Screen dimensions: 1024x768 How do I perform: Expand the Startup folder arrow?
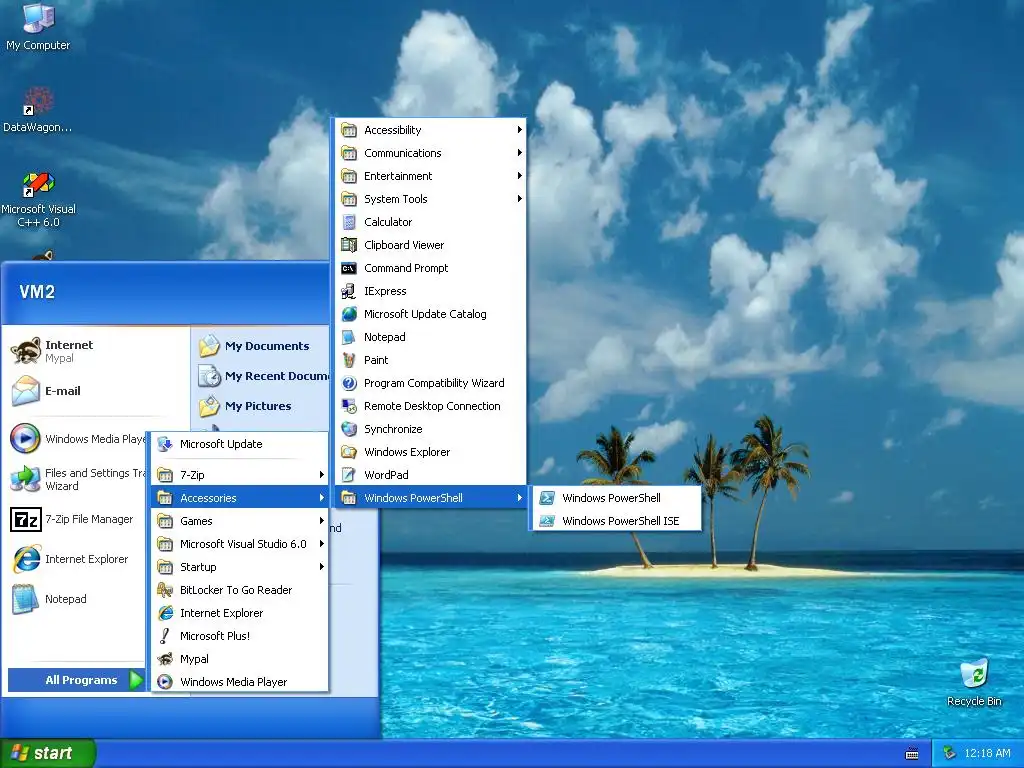321,567
